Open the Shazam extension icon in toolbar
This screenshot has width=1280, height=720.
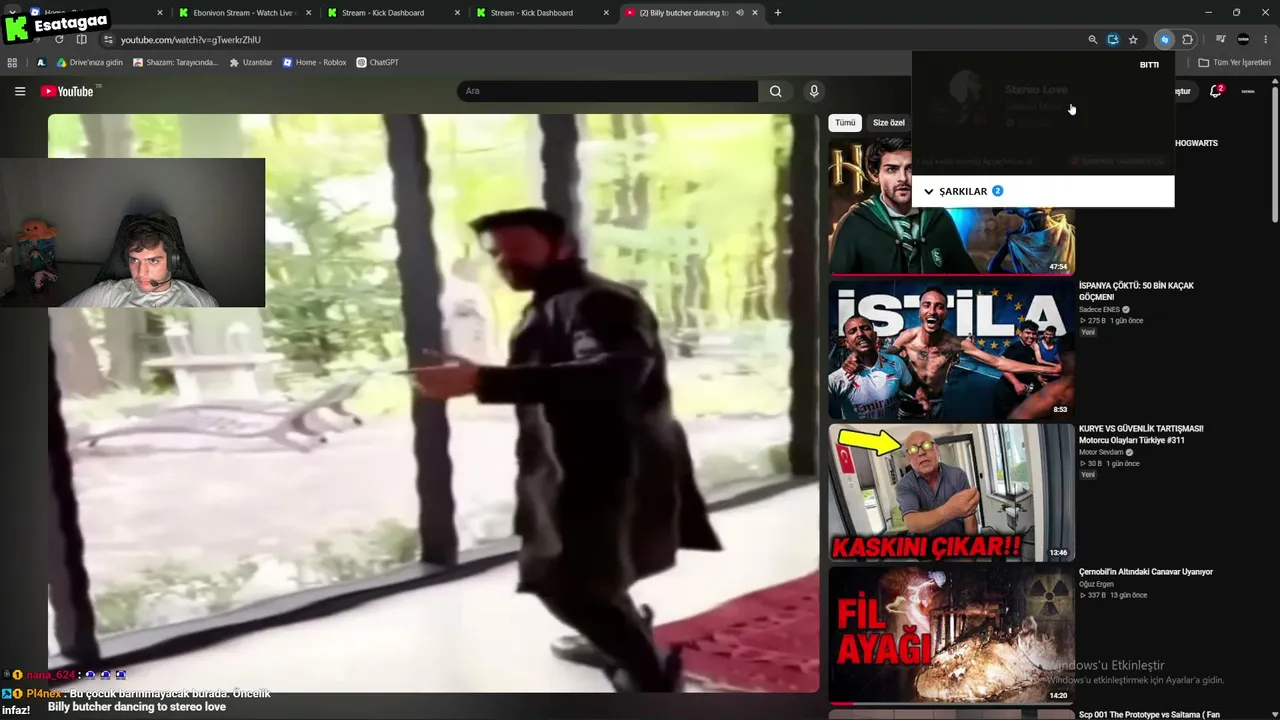1163,40
